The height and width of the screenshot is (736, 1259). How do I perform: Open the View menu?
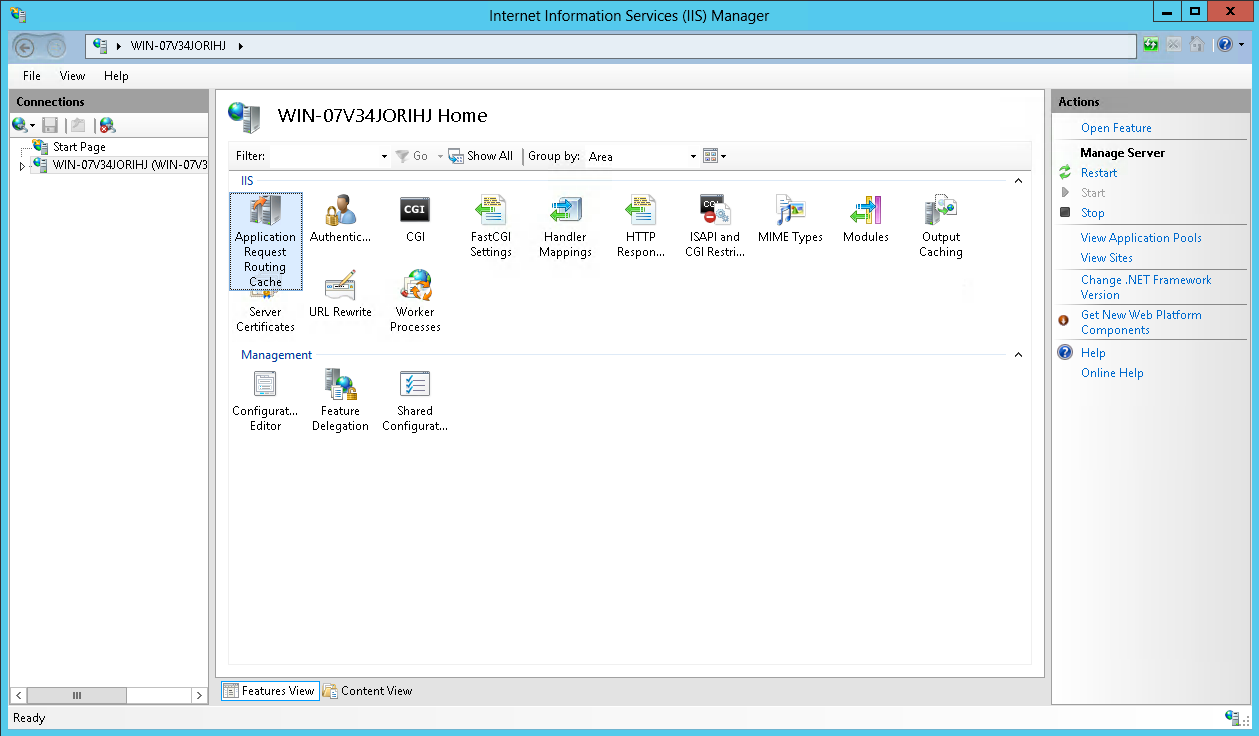click(x=72, y=76)
